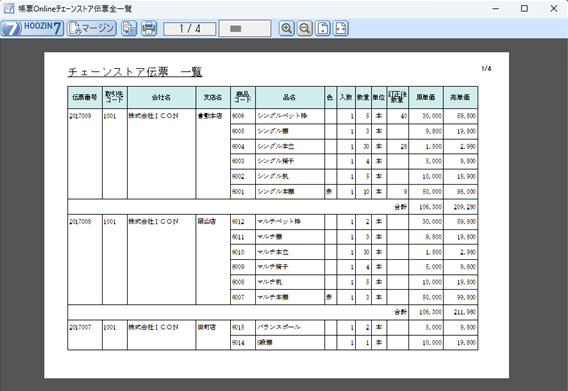Click the シングルベッド枠 product name
This screenshot has width=568, height=391.
click(282, 116)
